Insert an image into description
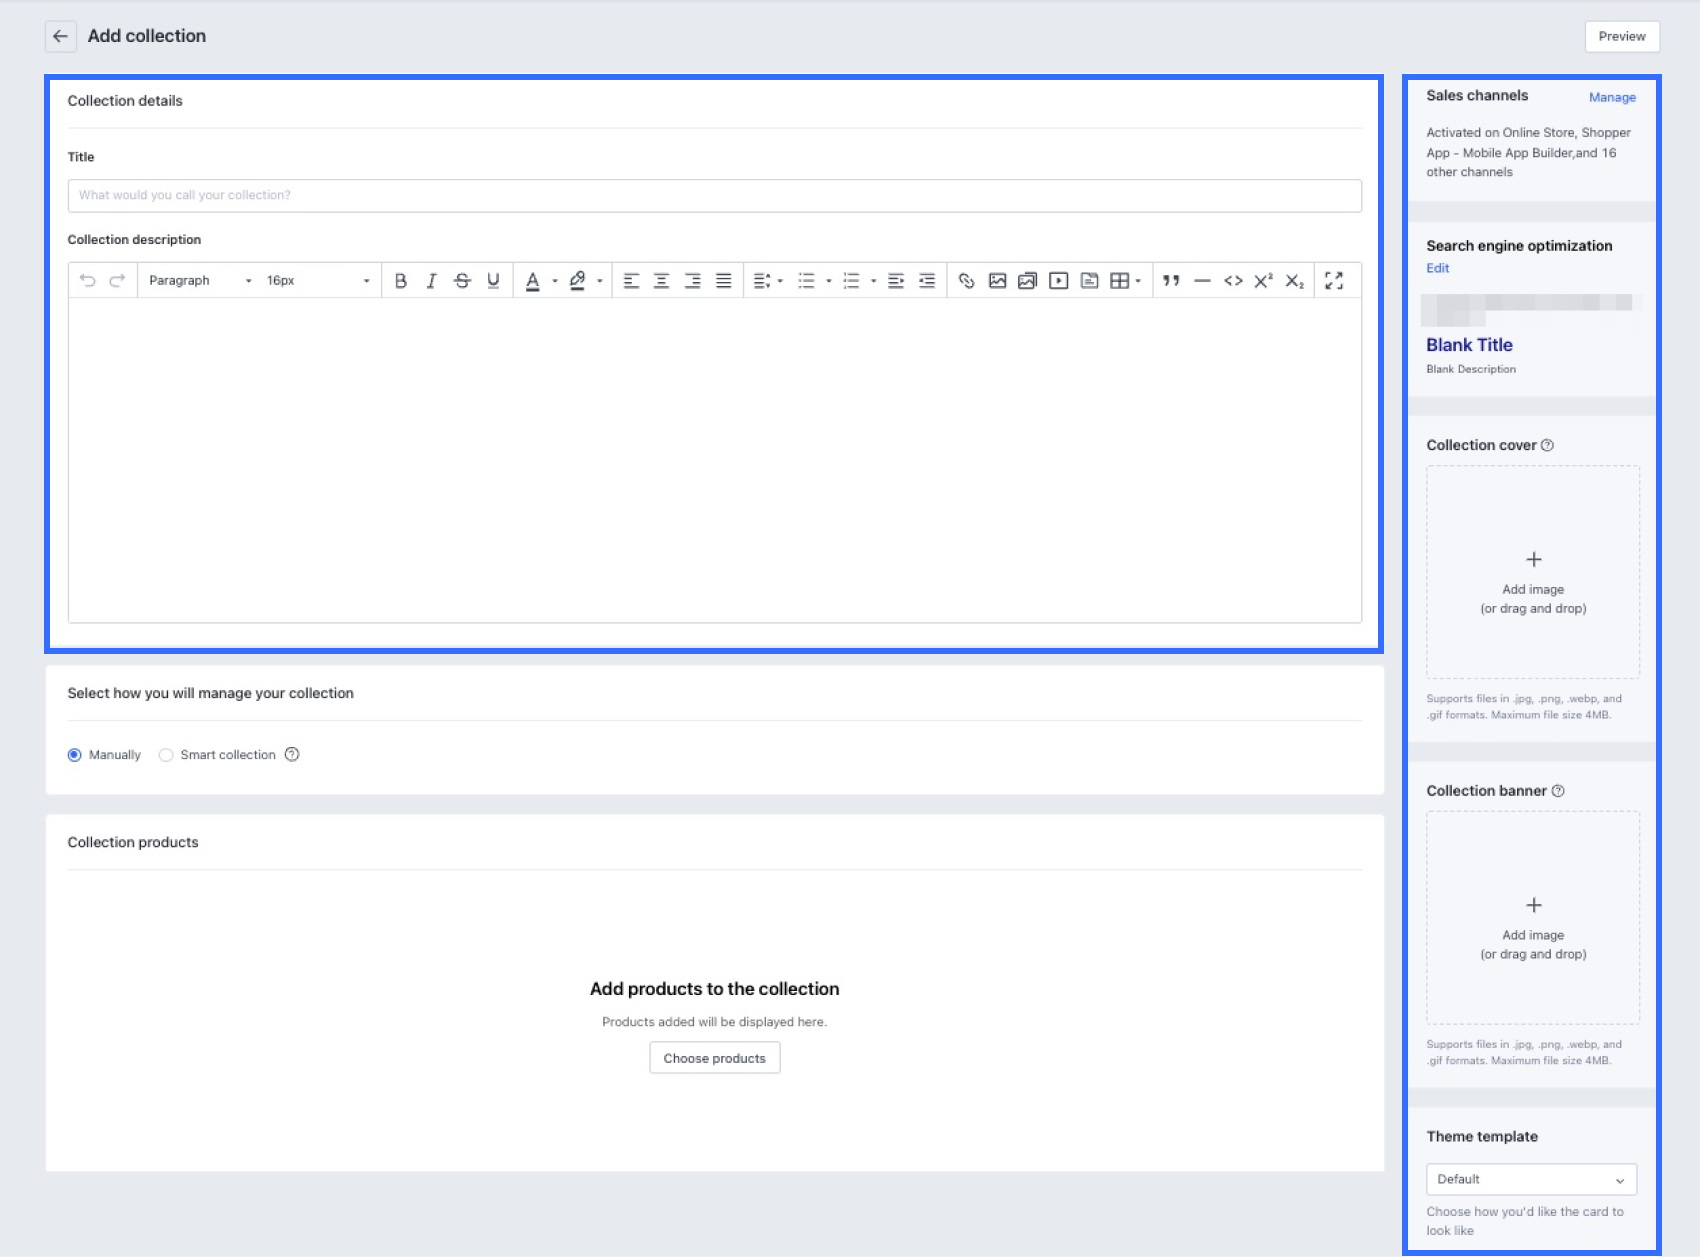 point(997,281)
